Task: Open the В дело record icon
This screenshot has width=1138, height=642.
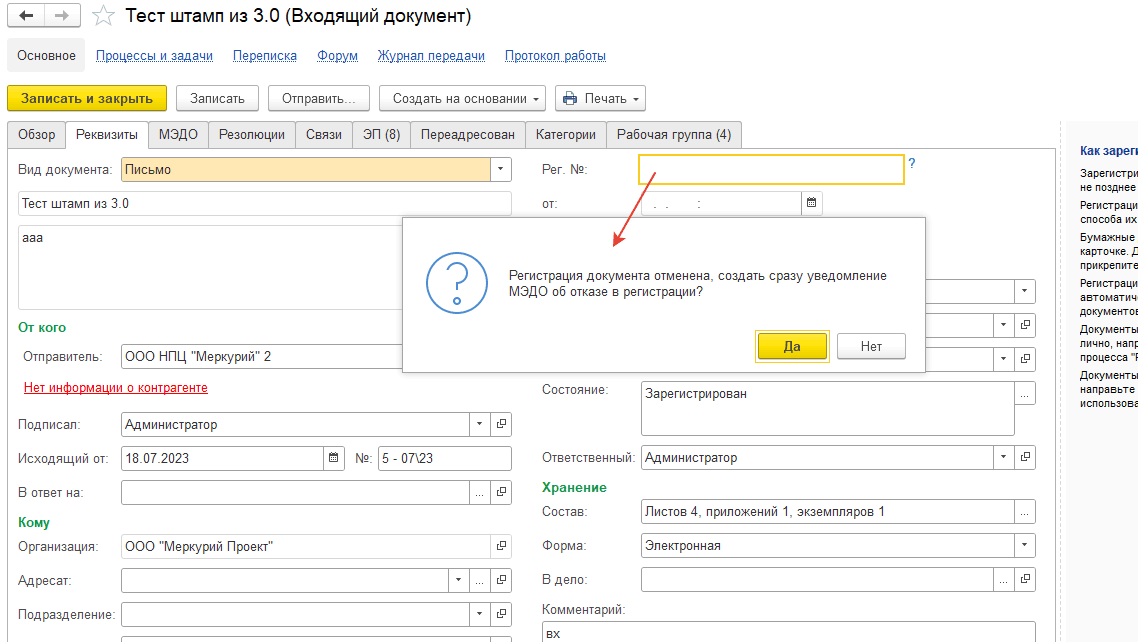Action: pyautogui.click(x=1026, y=579)
